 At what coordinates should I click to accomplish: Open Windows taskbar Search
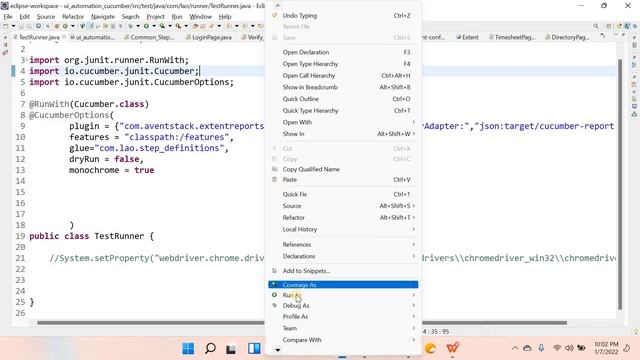coord(210,349)
